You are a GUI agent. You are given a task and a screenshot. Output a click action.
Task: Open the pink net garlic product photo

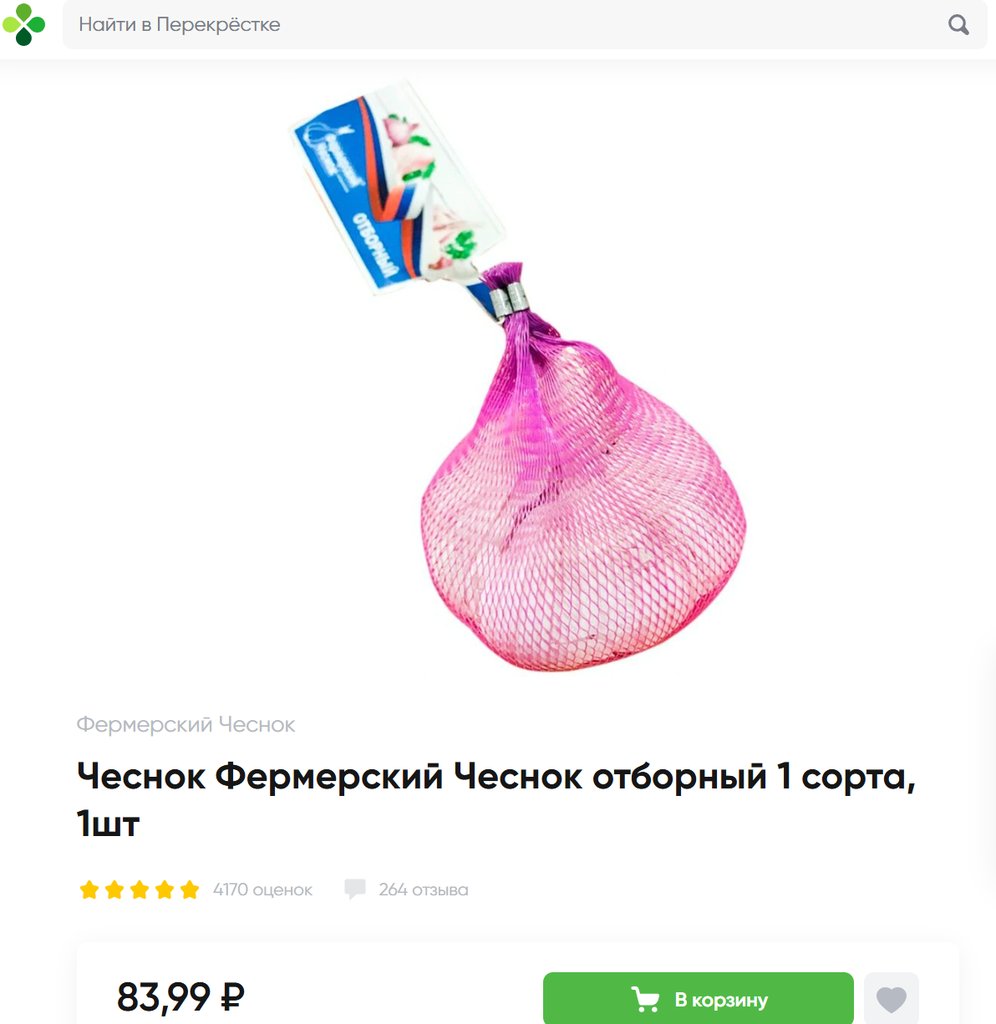[x=517, y=376]
